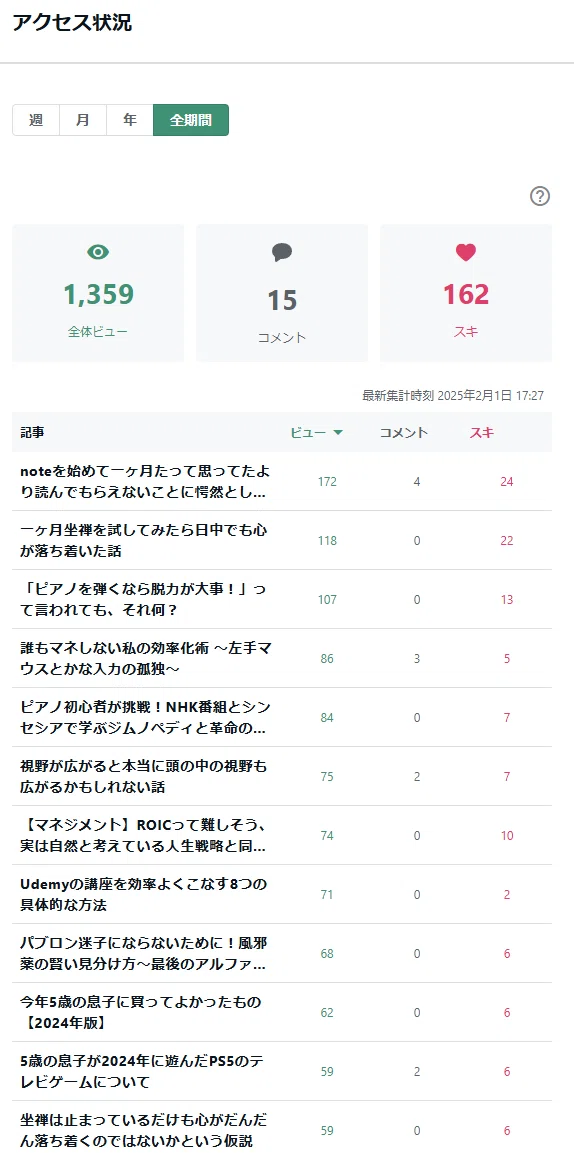This screenshot has height=1153, width=574.
Task: Select the 年 period tab
Action: [x=130, y=120]
